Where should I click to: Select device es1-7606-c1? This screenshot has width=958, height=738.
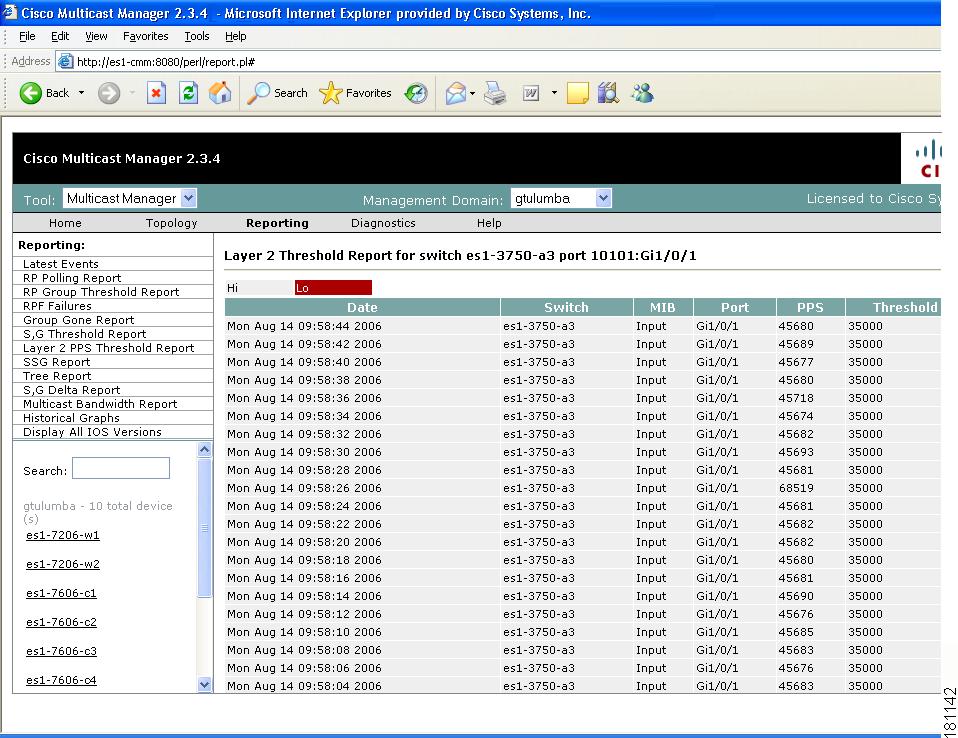tap(61, 594)
